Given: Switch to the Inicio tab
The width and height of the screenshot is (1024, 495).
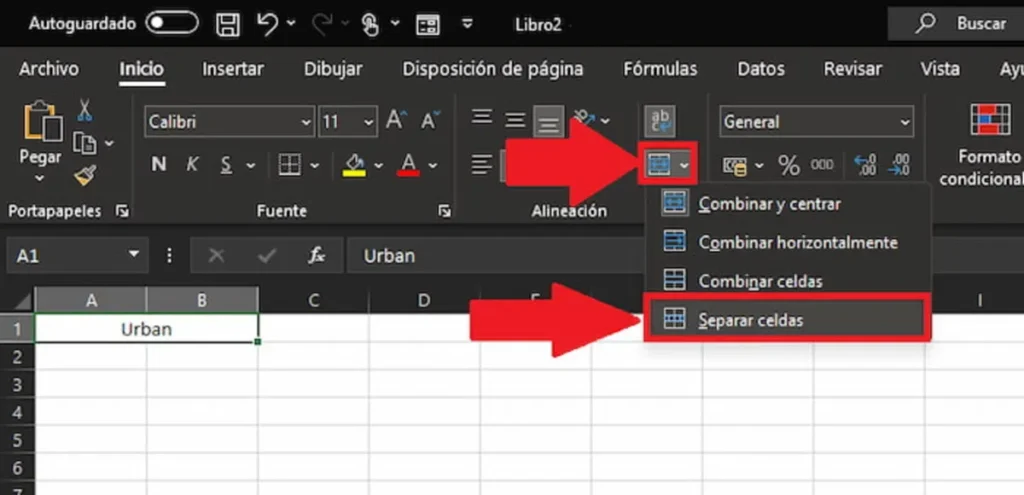Looking at the screenshot, I should pos(142,69).
